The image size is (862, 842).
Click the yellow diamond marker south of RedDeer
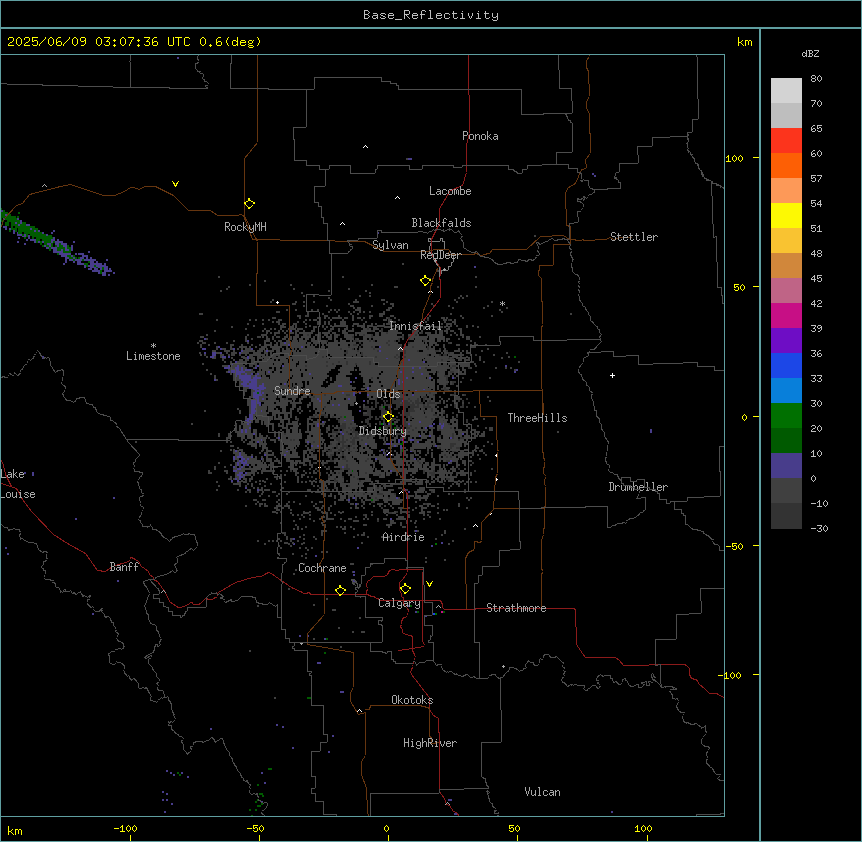[425, 281]
